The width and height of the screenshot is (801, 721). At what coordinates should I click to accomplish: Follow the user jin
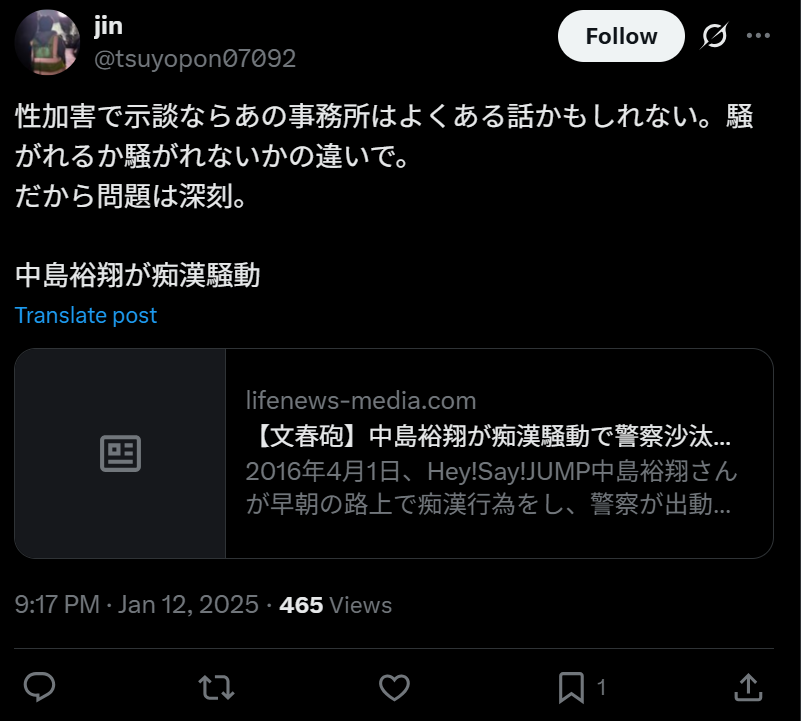click(621, 36)
